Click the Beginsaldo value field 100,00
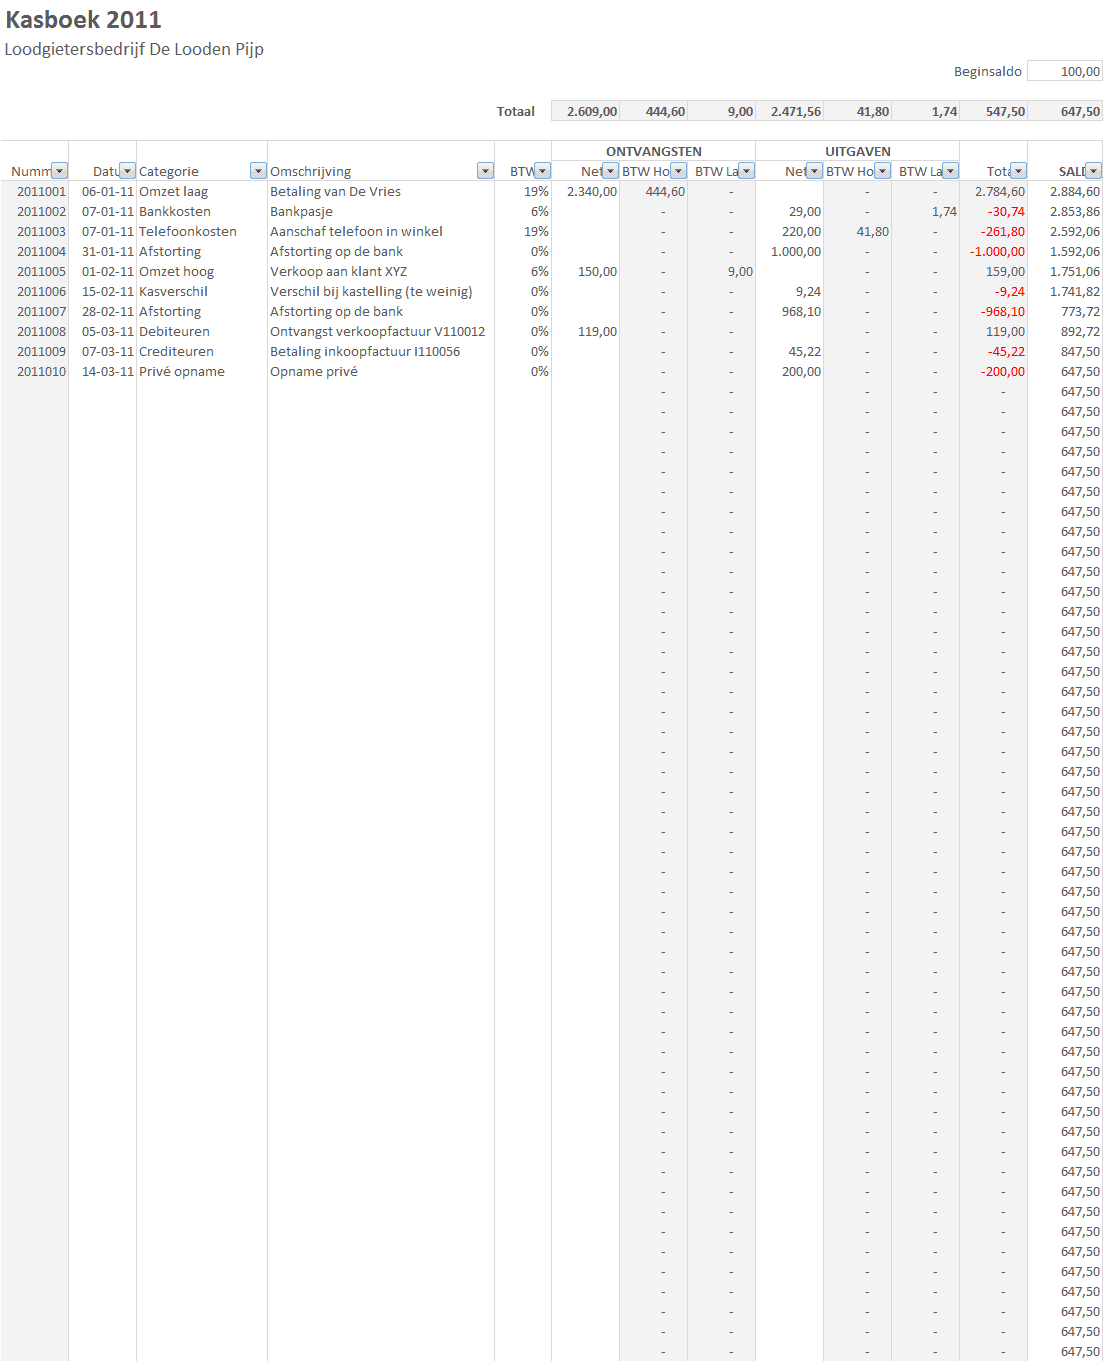Viewport: 1103px width, 1361px height. click(1065, 71)
